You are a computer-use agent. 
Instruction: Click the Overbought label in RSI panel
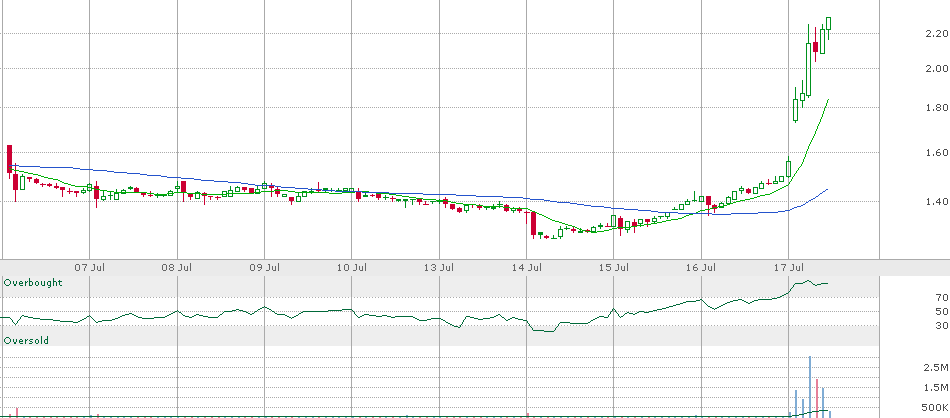[x=33, y=283]
